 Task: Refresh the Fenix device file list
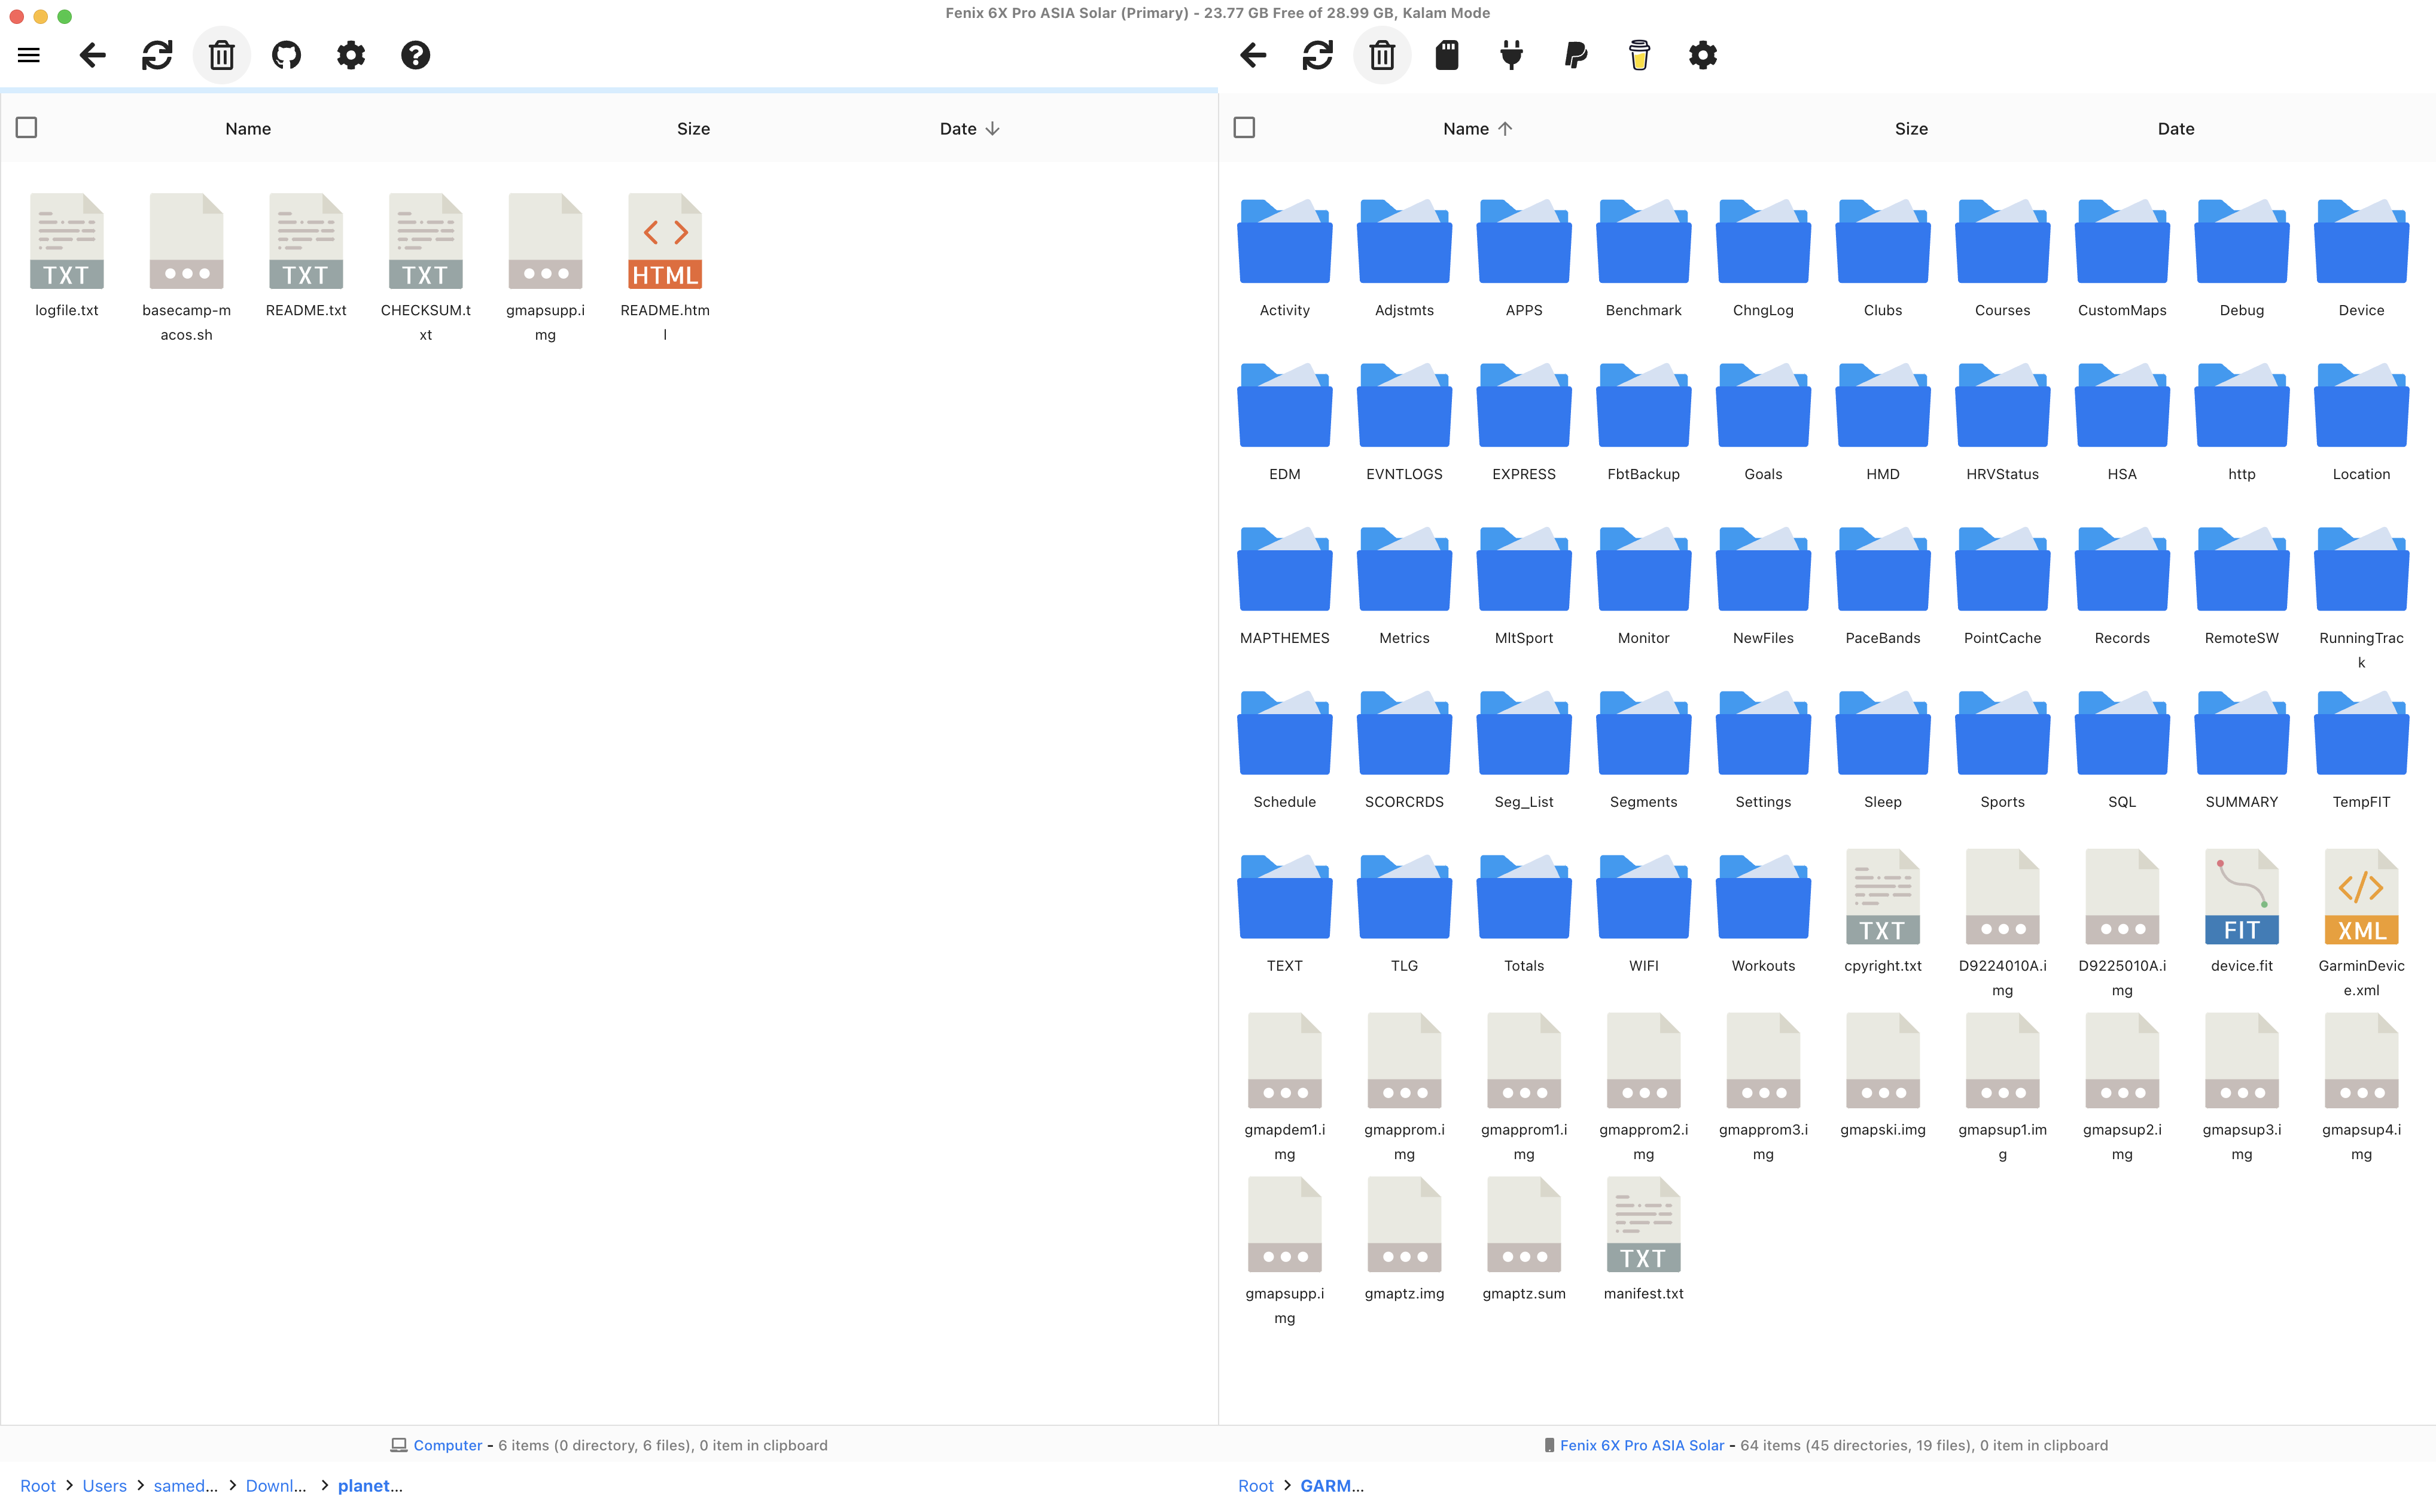(x=1318, y=55)
